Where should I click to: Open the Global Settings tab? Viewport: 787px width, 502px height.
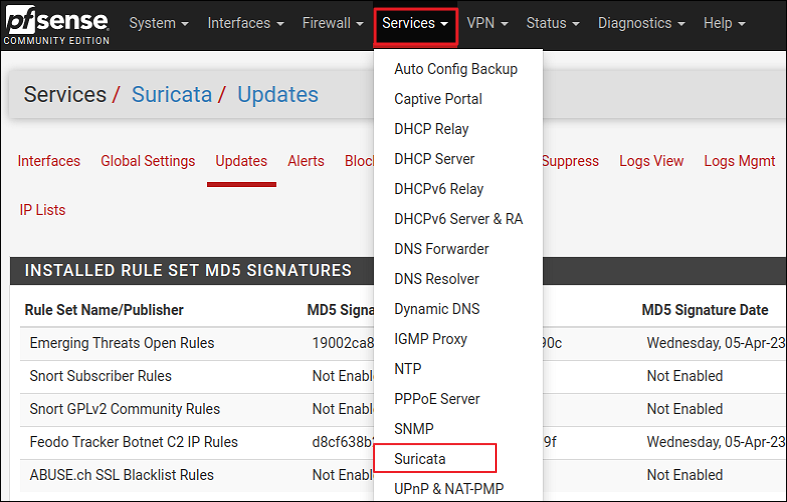click(x=148, y=161)
